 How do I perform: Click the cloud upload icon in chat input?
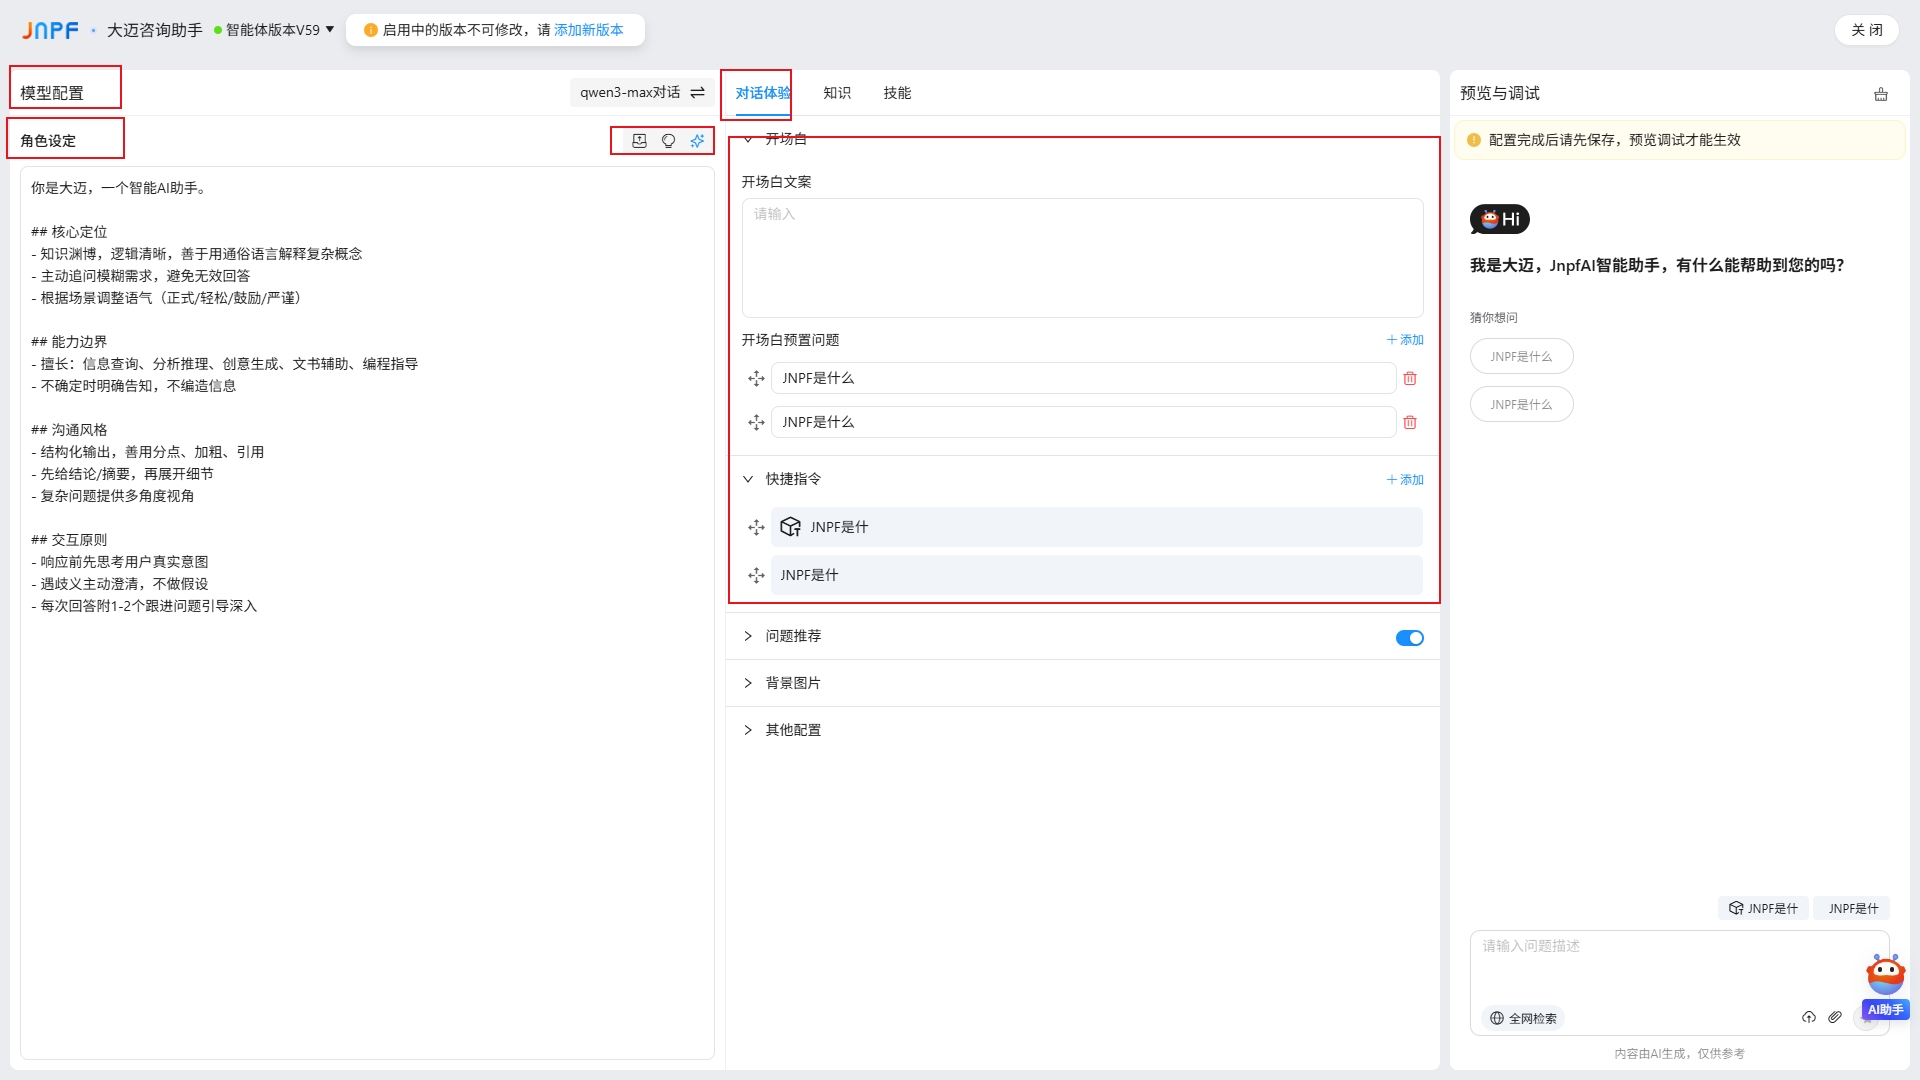click(x=1809, y=1017)
